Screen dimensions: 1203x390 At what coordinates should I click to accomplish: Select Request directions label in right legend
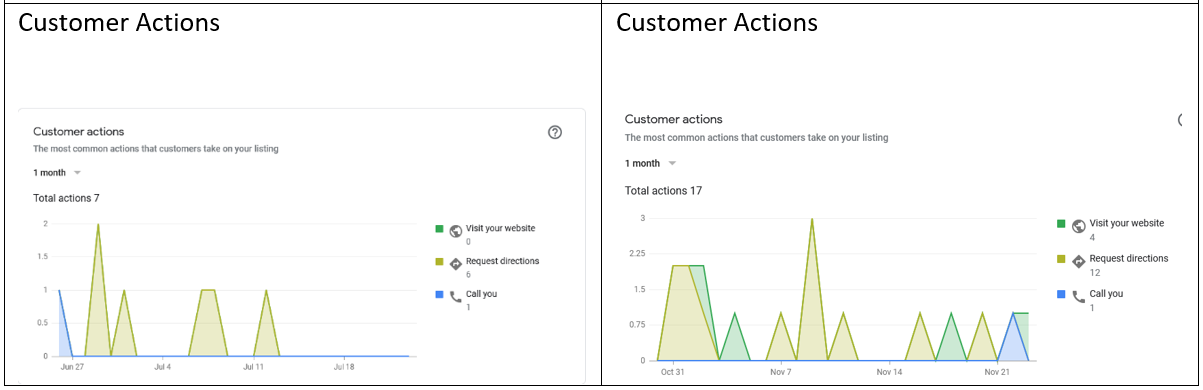(1128, 258)
